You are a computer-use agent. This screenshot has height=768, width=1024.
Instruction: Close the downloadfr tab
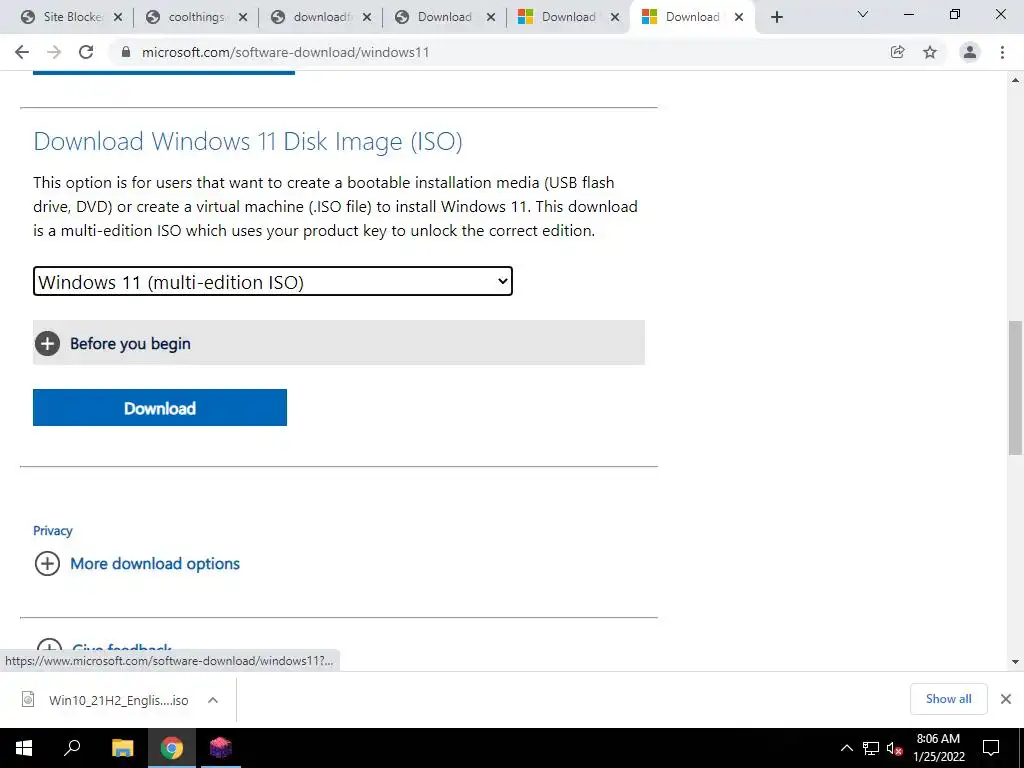click(x=367, y=18)
